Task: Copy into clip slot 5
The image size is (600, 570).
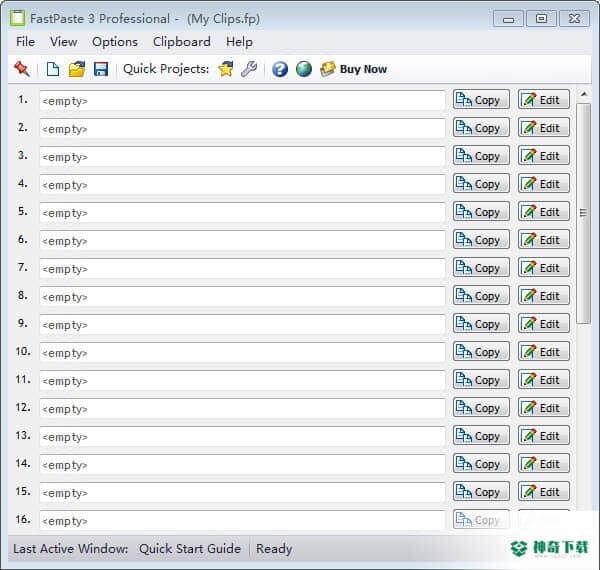Action: 481,211
